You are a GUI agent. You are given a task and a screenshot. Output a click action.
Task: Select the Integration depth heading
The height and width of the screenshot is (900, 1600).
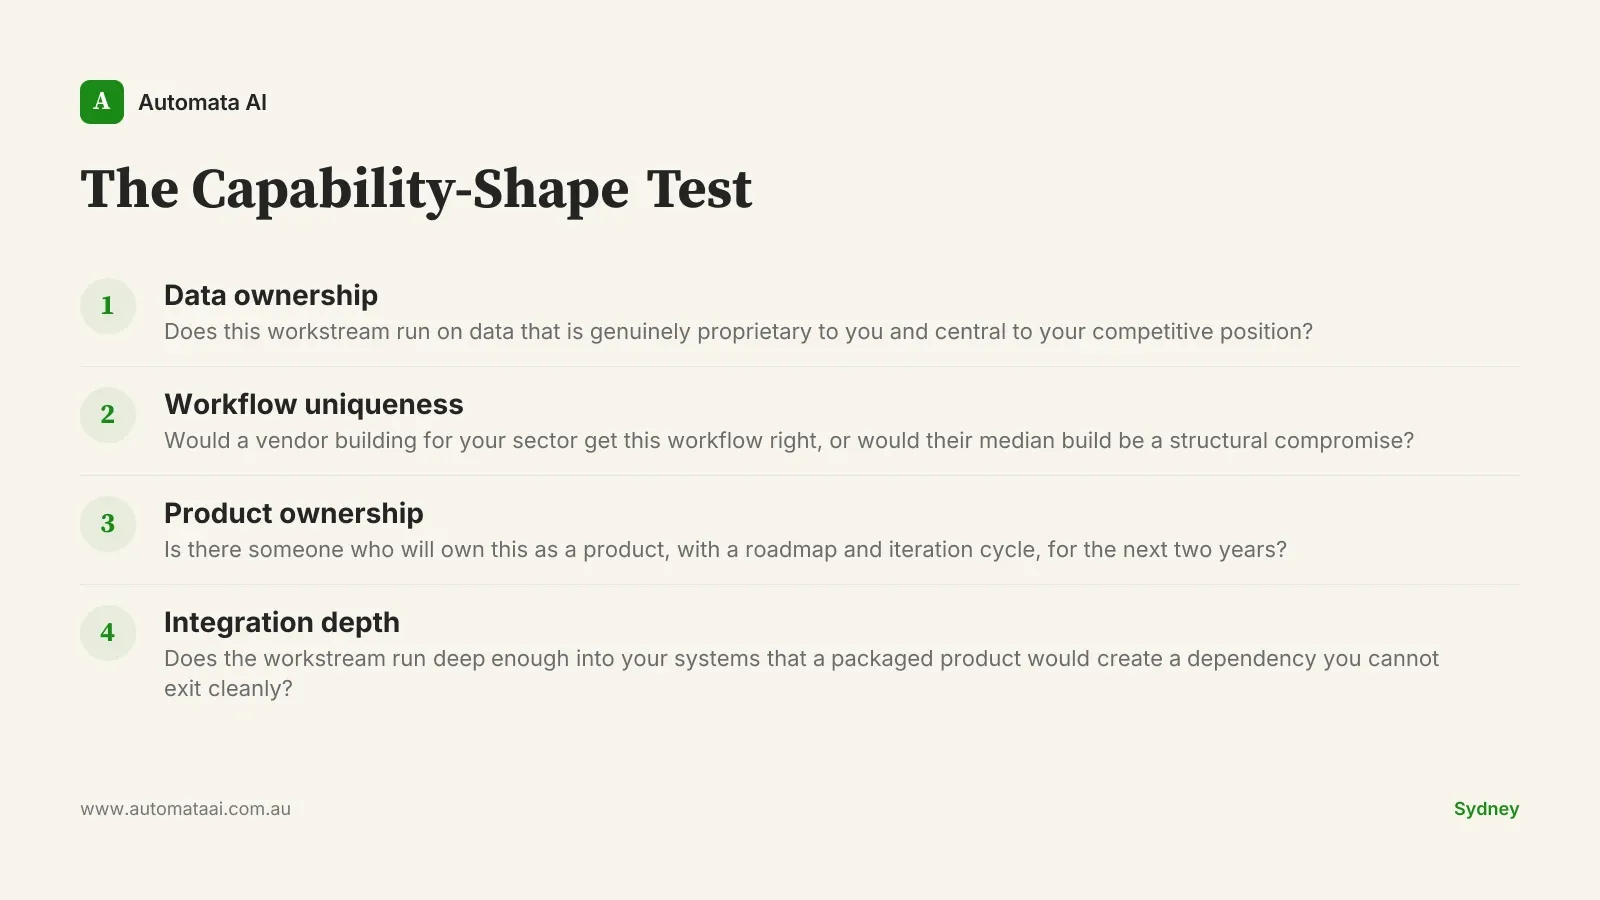pyautogui.click(x=282, y=622)
